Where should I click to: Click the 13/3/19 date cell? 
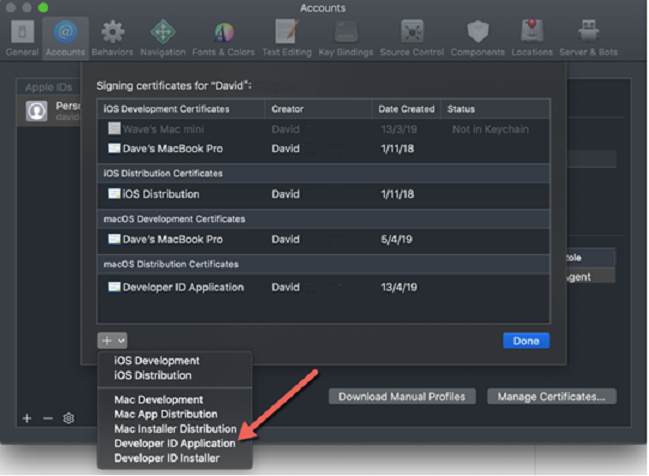point(399,129)
